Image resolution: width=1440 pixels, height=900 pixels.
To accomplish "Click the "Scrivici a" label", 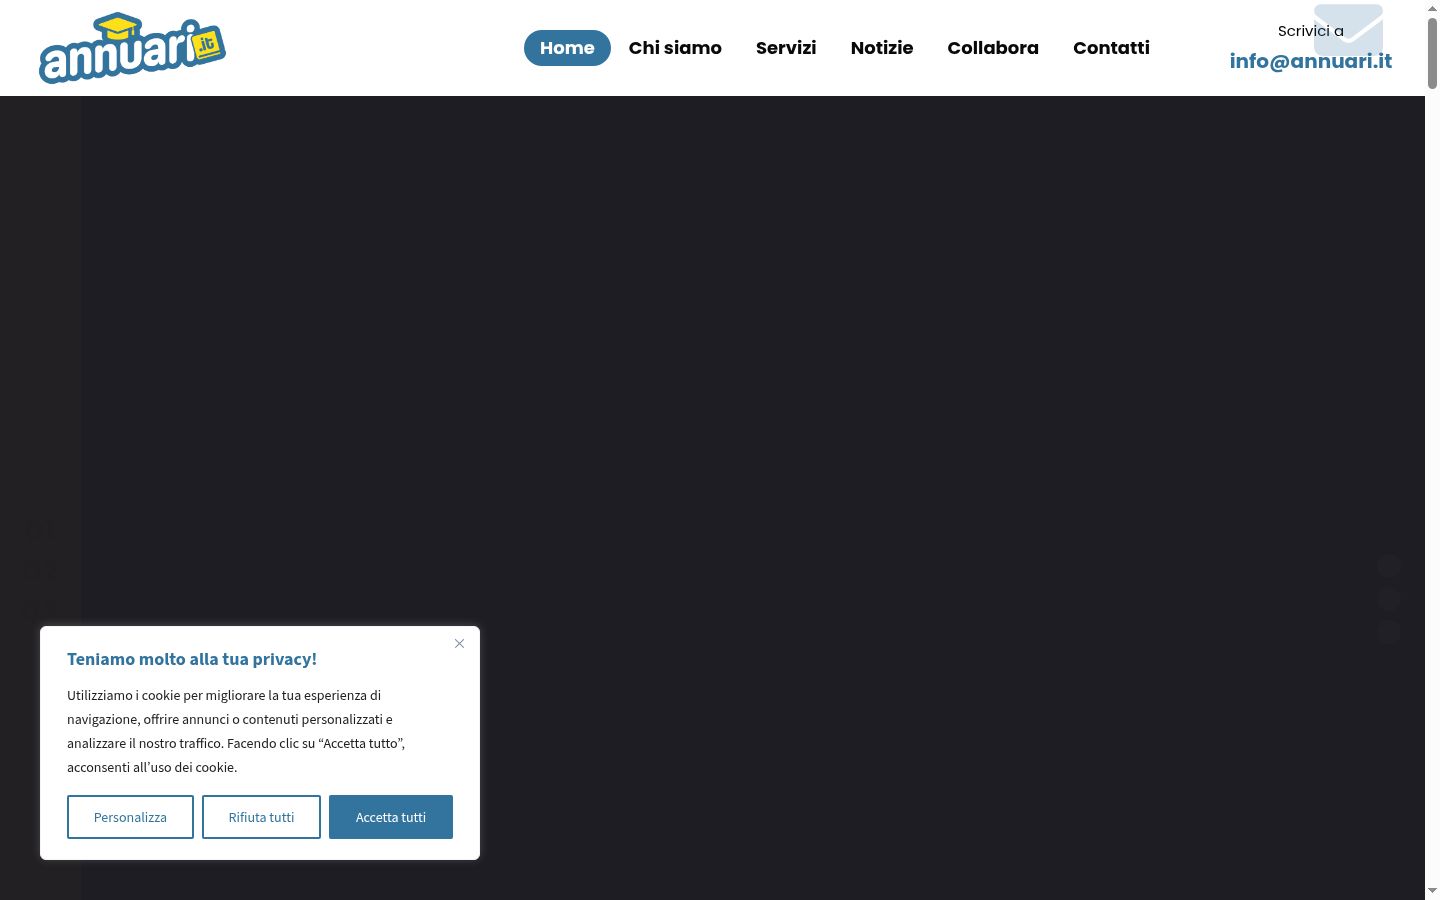I will [x=1310, y=31].
